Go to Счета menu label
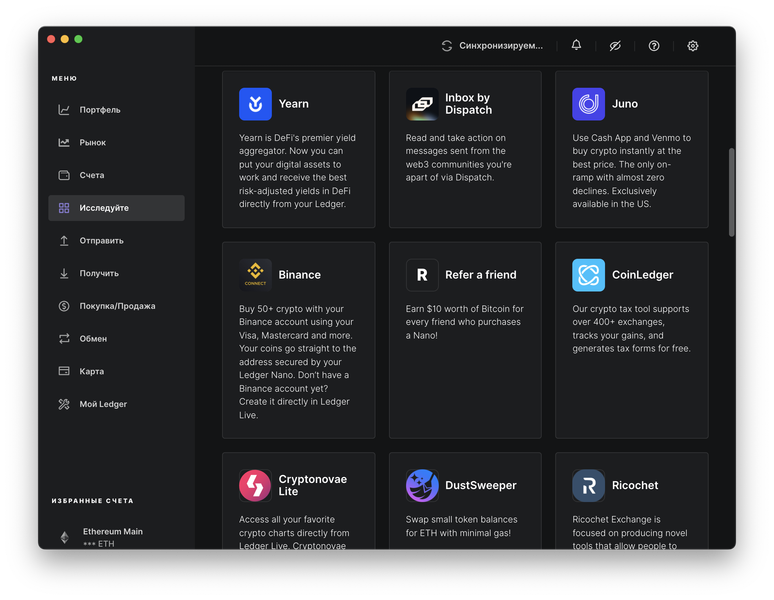Image resolution: width=774 pixels, height=600 pixels. click(x=92, y=175)
